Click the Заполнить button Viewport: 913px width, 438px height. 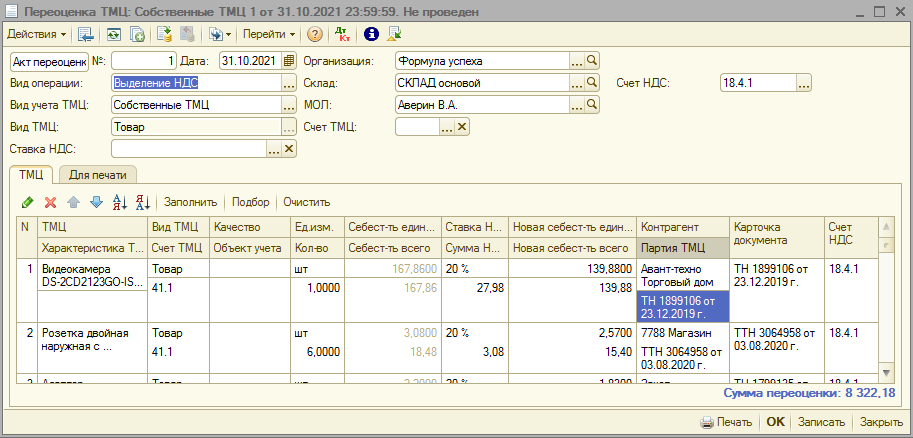coord(190,202)
